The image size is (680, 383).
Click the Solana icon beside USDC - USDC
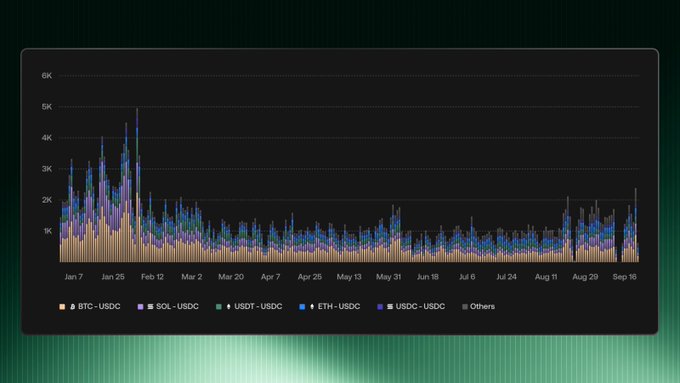tap(390, 307)
